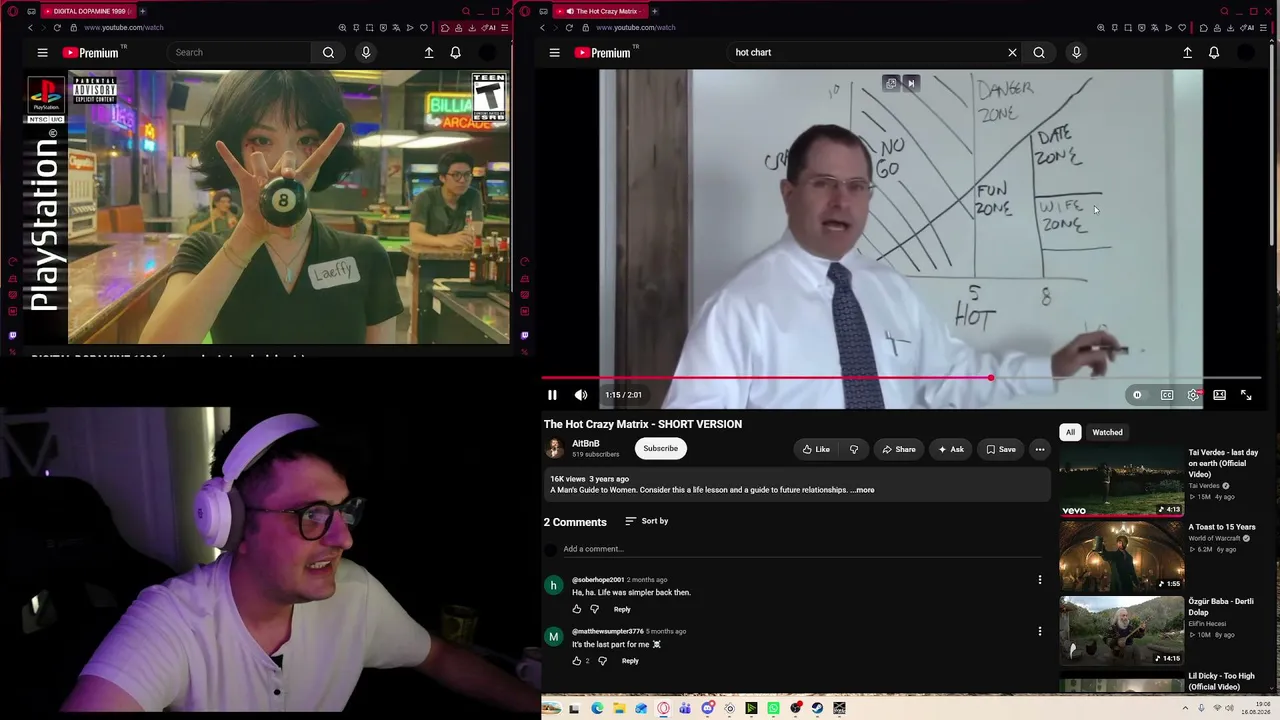Dislike the comment by @matthewsumpter3776

(x=602, y=661)
